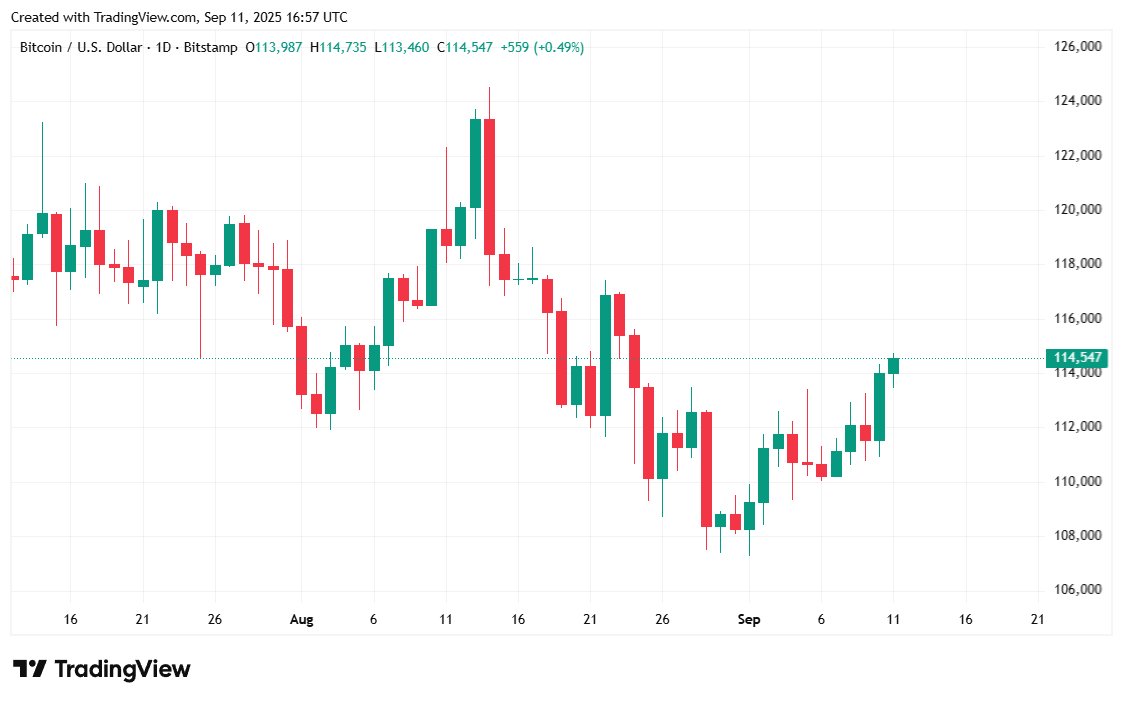The height and width of the screenshot is (703, 1123).
Task: Click the high value H114,735
Action: click(339, 47)
